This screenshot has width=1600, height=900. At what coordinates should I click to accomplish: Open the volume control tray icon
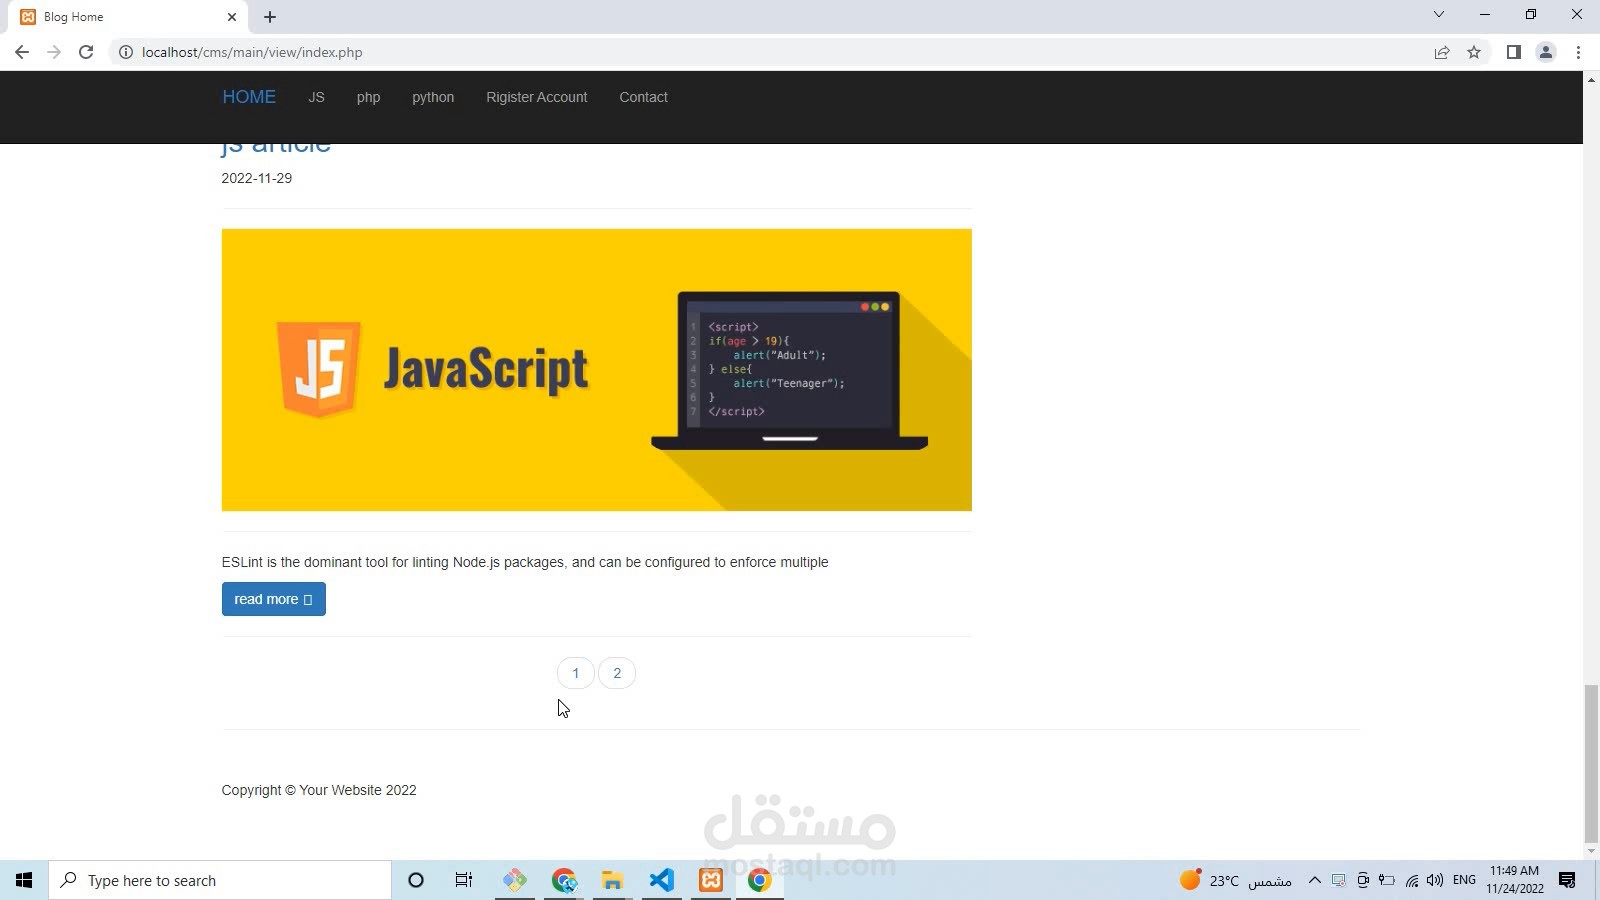click(1435, 880)
